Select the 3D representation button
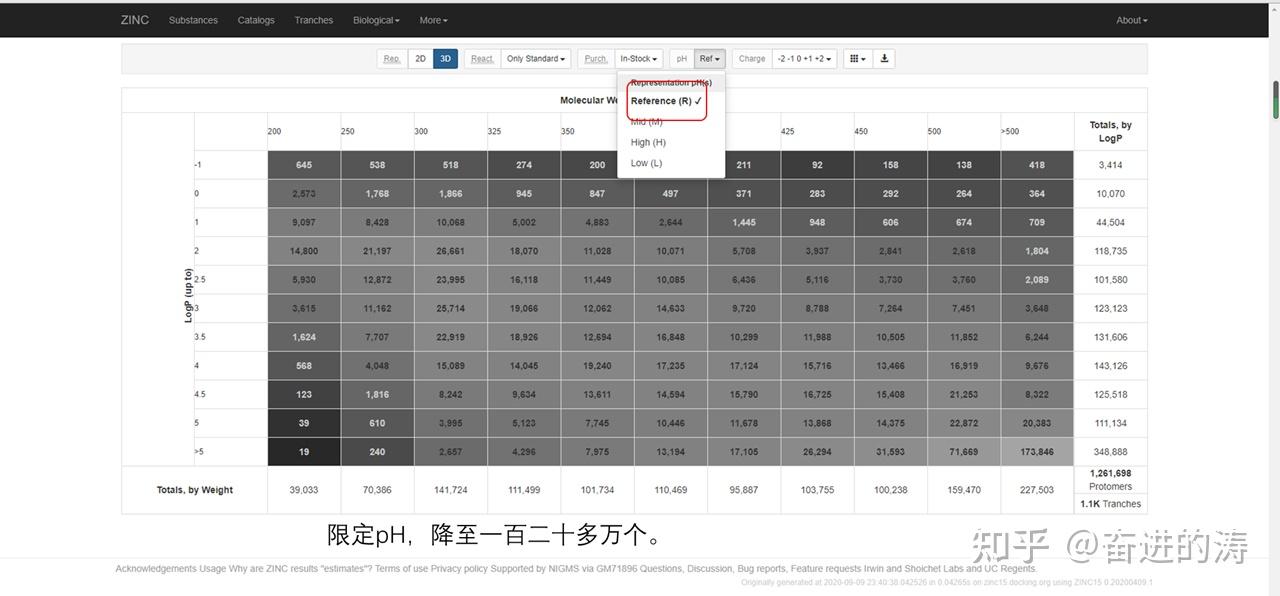This screenshot has width=1280, height=596. point(445,58)
